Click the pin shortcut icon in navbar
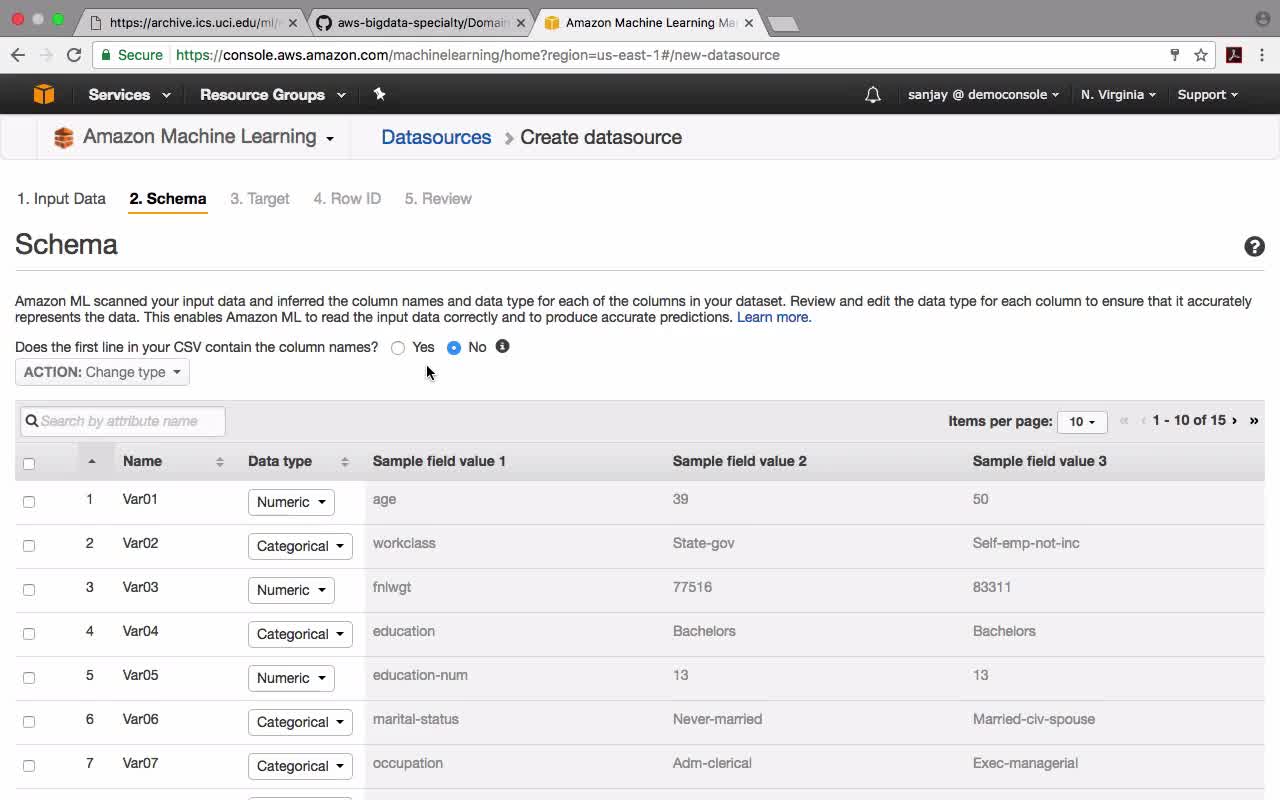 (379, 94)
